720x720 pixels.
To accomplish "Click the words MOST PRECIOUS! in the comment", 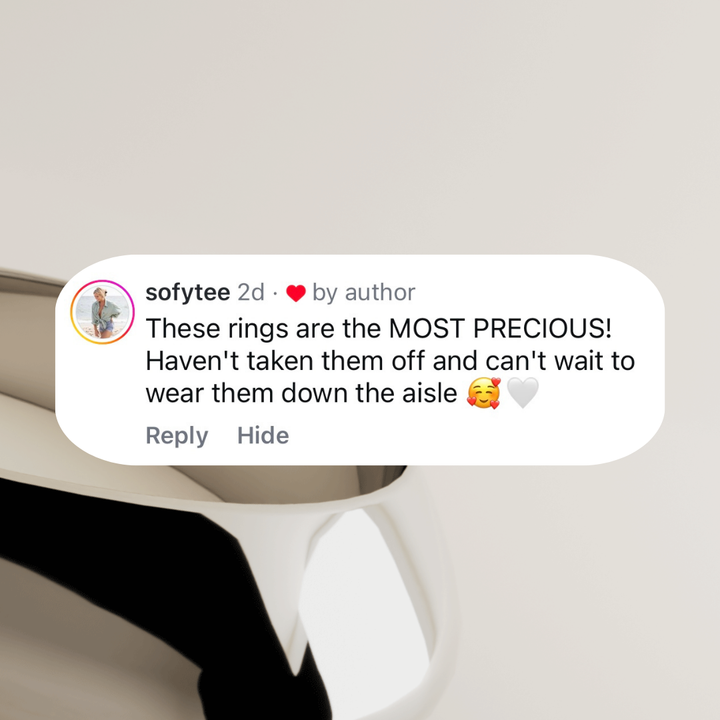I will [x=500, y=328].
